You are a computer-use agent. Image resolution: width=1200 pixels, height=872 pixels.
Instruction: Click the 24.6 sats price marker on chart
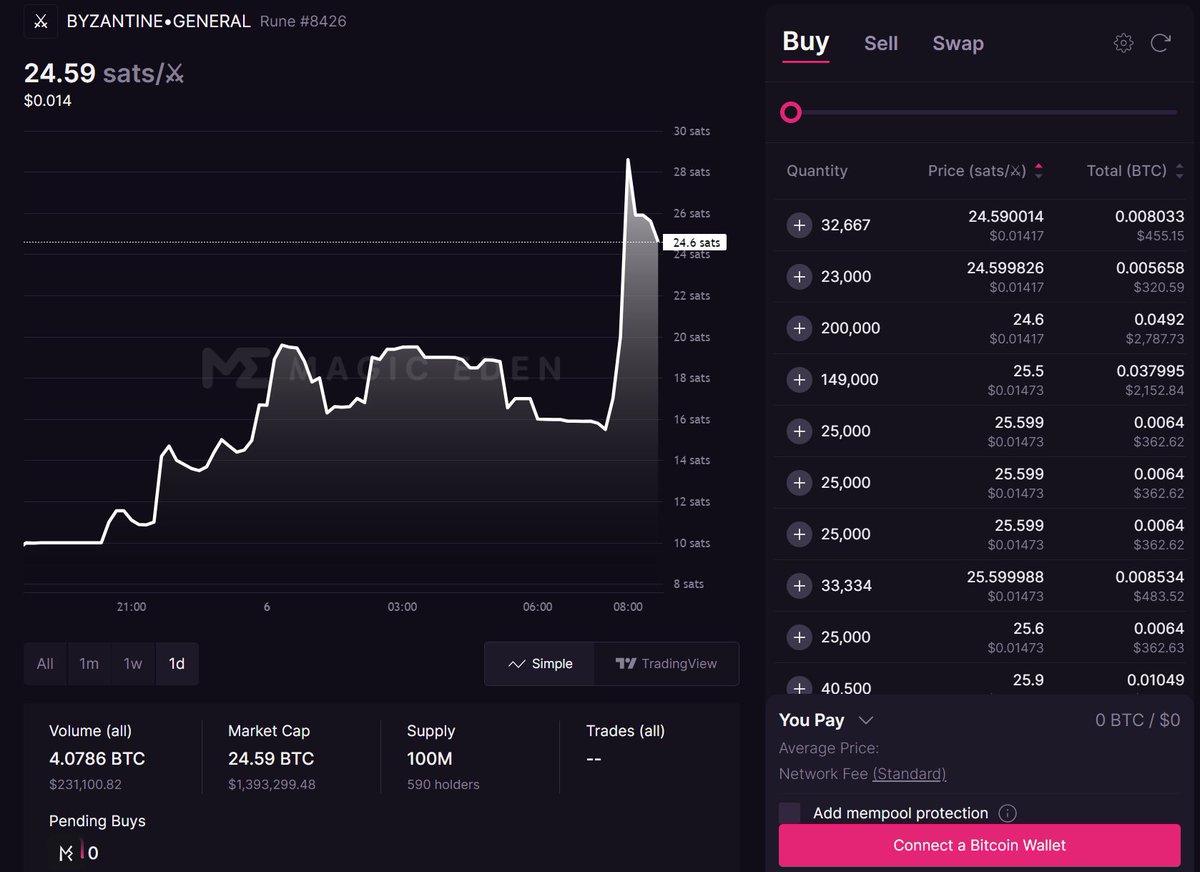pyautogui.click(x=695, y=242)
